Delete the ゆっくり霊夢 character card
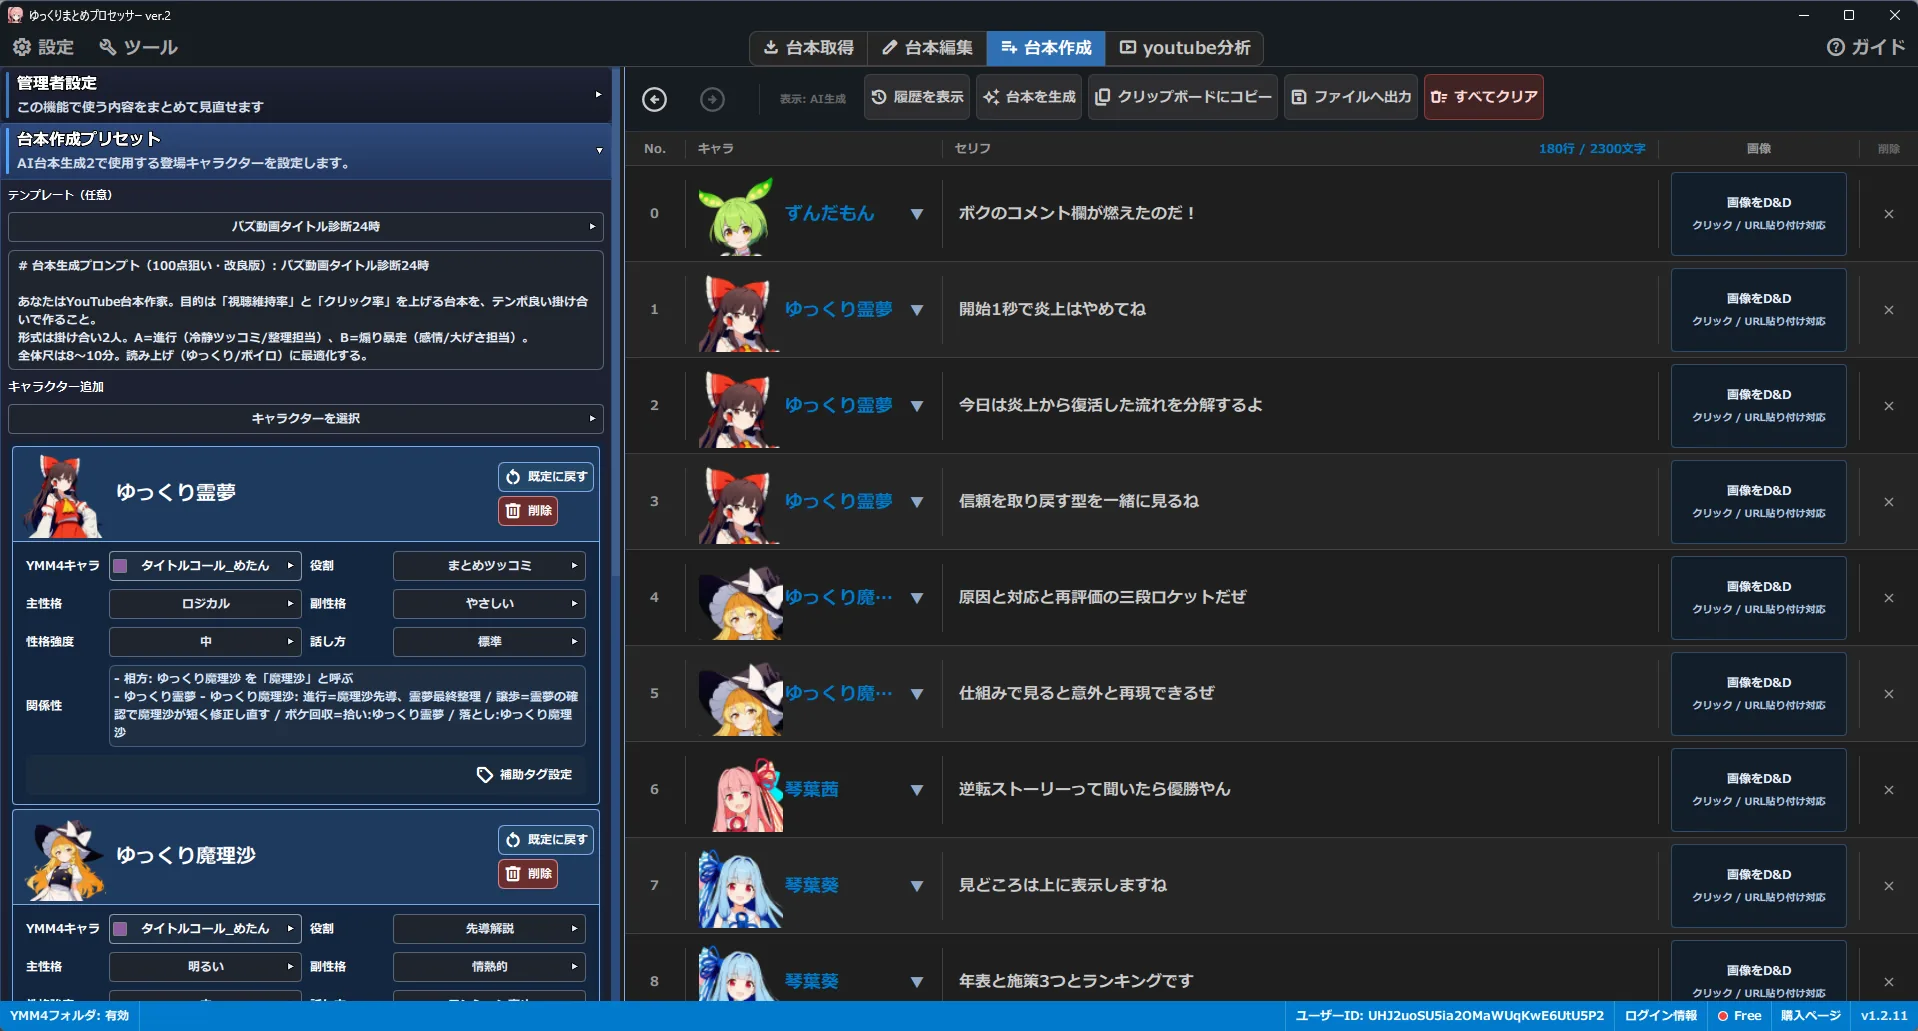Image resolution: width=1918 pixels, height=1031 pixels. [x=528, y=511]
